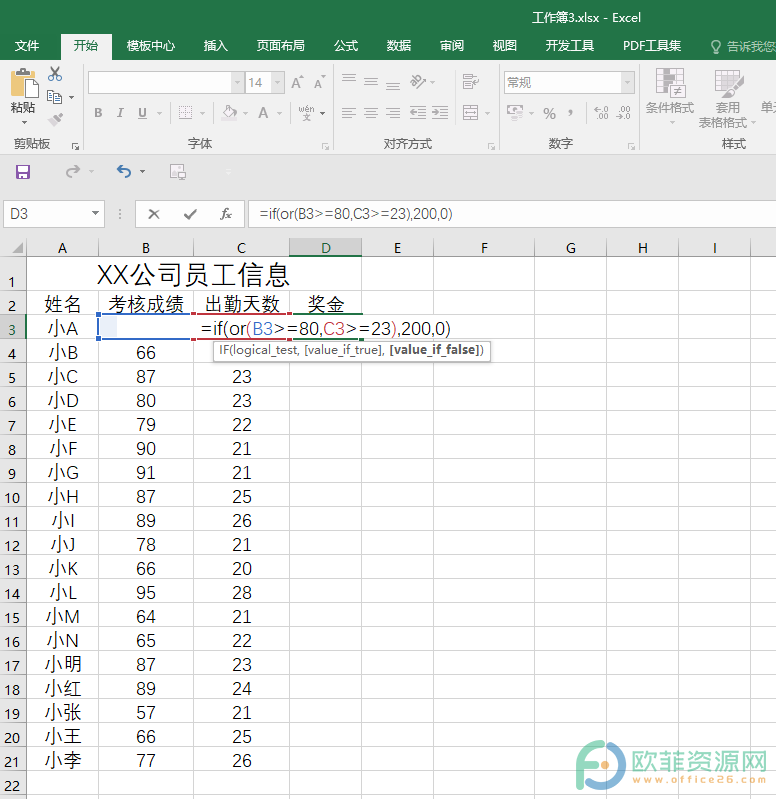Viewport: 776px width, 799px height.
Task: Click the wén phonetic guide icon
Action: tap(307, 113)
